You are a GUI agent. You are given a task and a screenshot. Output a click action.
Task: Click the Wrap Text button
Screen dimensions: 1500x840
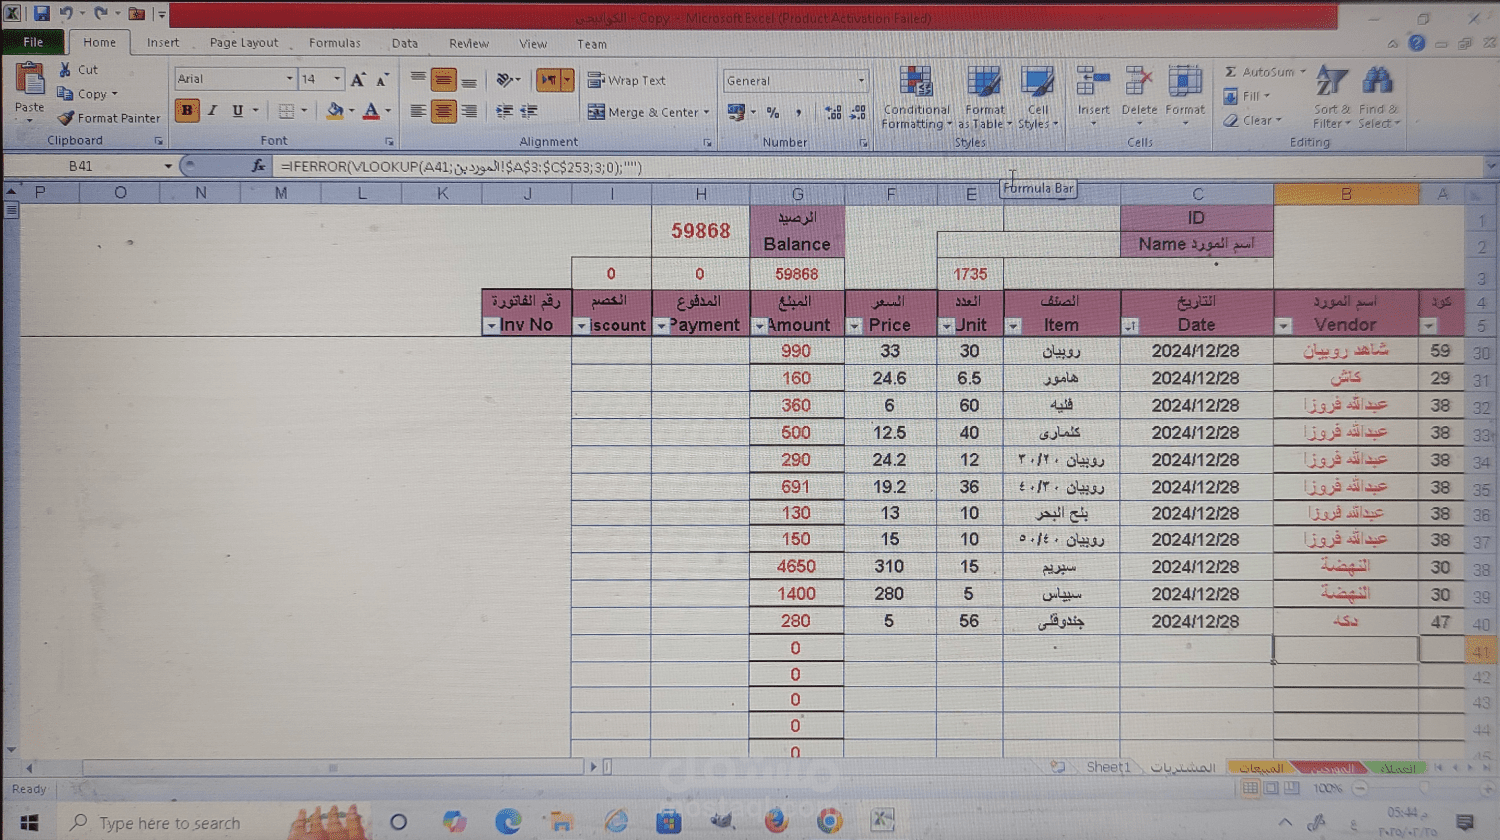point(627,80)
